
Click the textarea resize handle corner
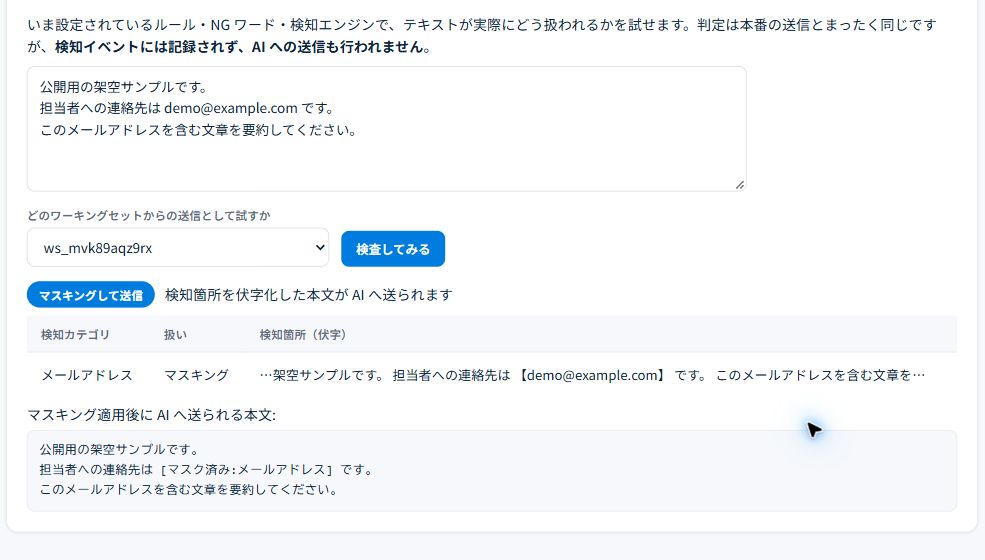(x=739, y=185)
